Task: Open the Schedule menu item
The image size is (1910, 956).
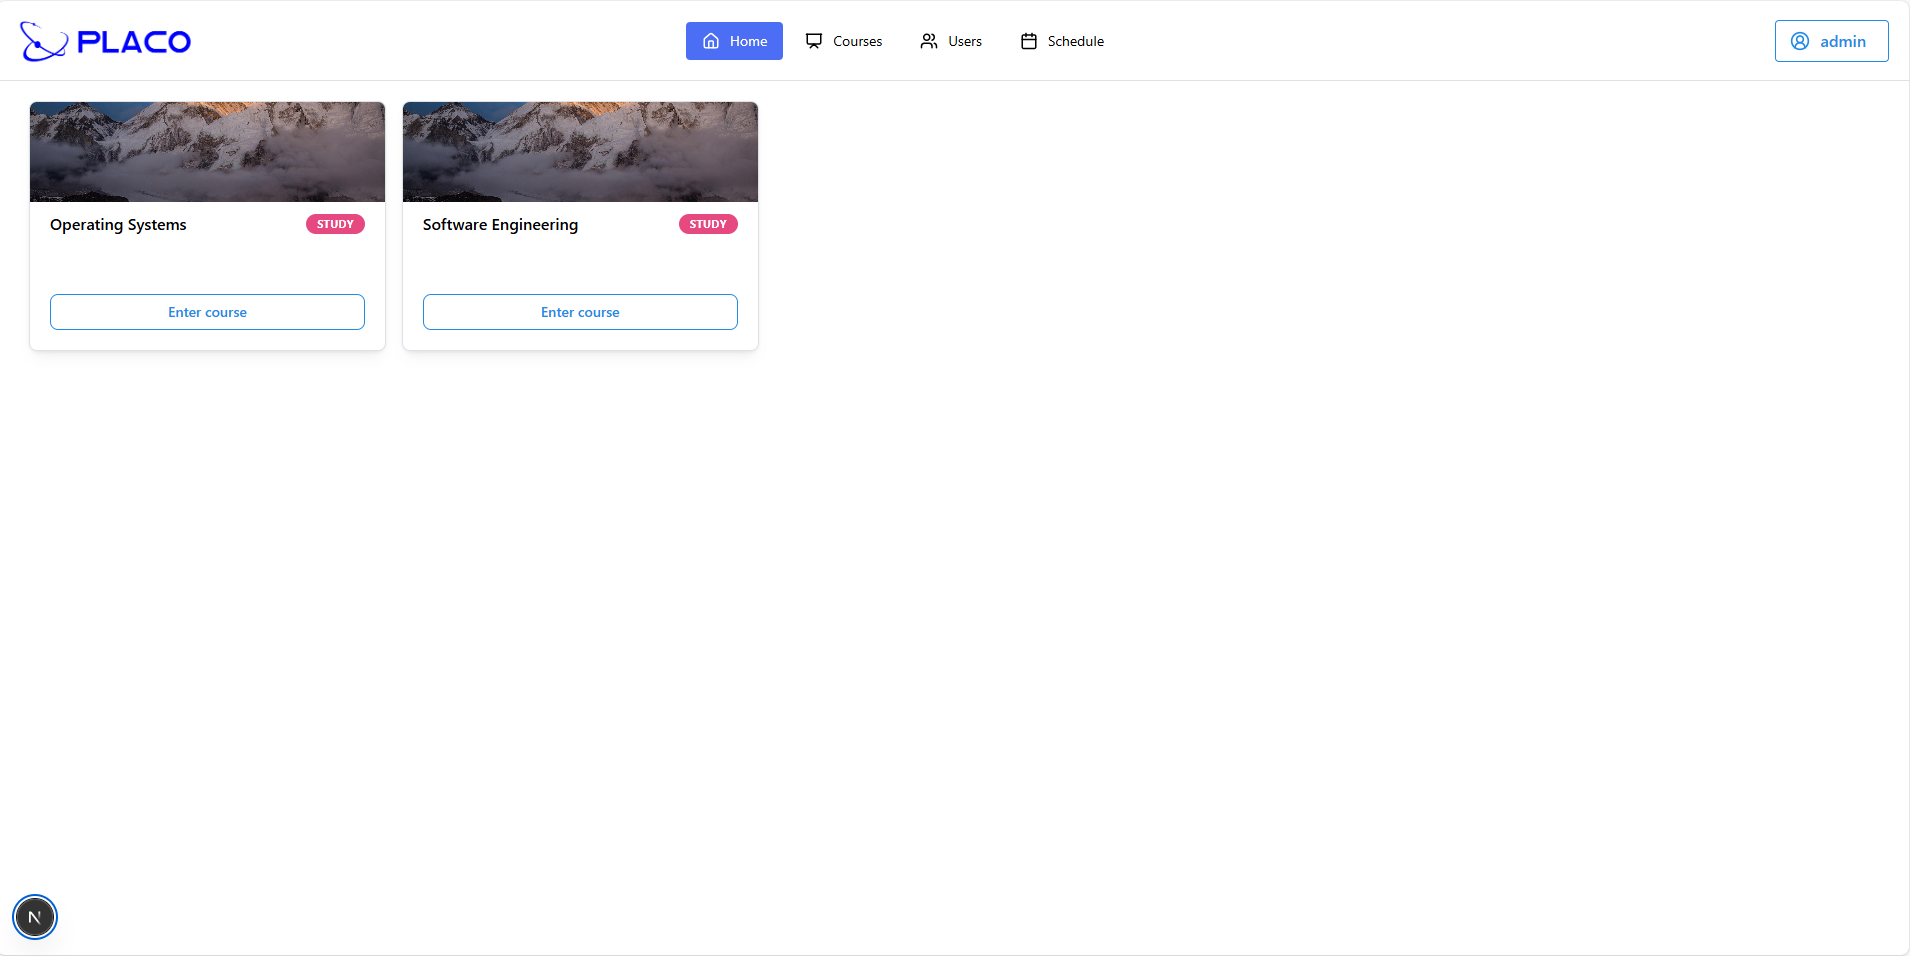Action: (1062, 41)
